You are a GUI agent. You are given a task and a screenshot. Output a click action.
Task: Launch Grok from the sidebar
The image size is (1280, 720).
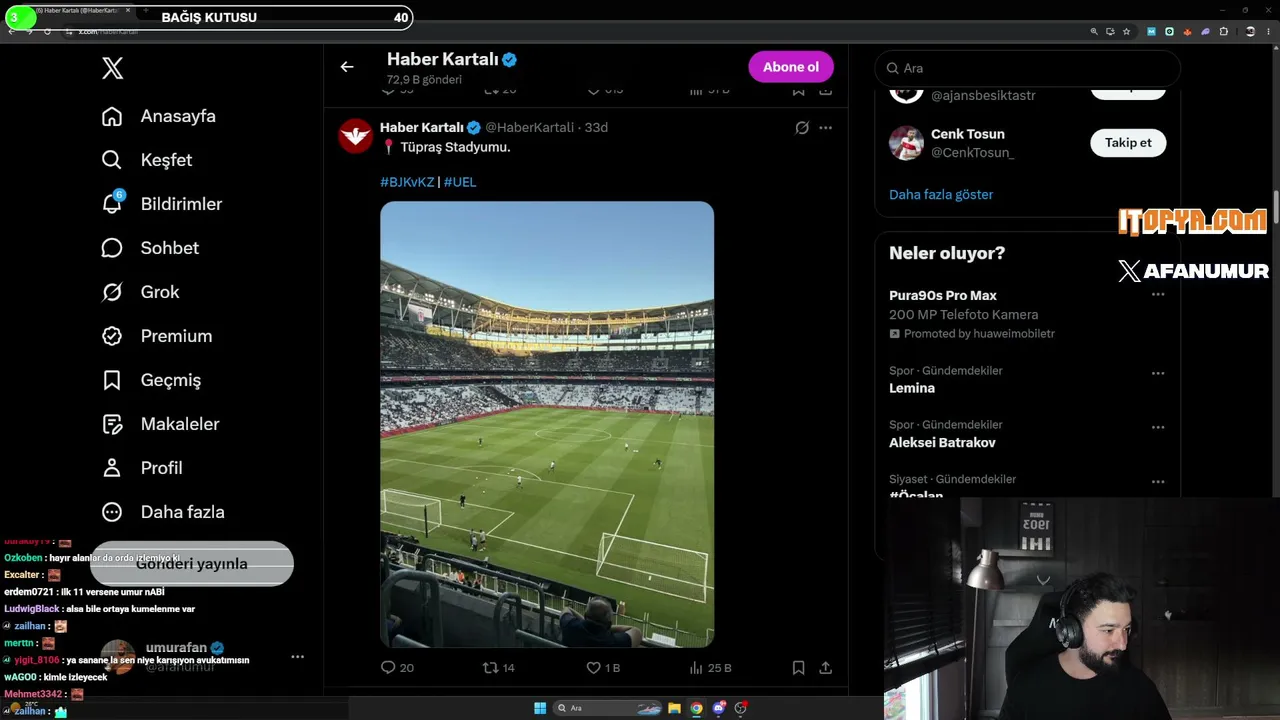tap(141, 292)
